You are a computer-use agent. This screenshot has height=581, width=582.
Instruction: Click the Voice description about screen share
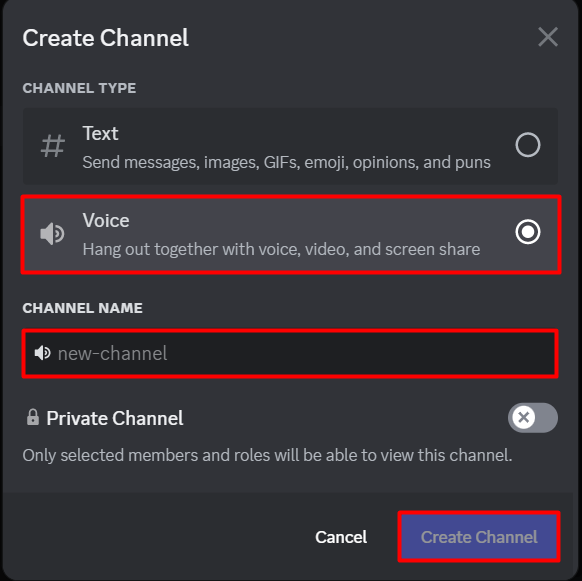(x=281, y=249)
